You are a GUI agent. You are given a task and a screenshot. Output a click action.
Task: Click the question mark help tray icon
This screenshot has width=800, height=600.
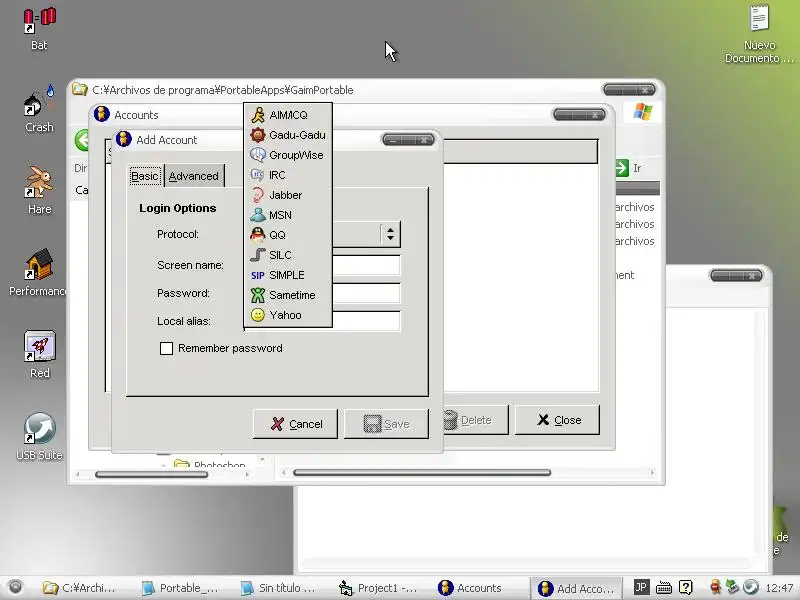click(x=686, y=588)
